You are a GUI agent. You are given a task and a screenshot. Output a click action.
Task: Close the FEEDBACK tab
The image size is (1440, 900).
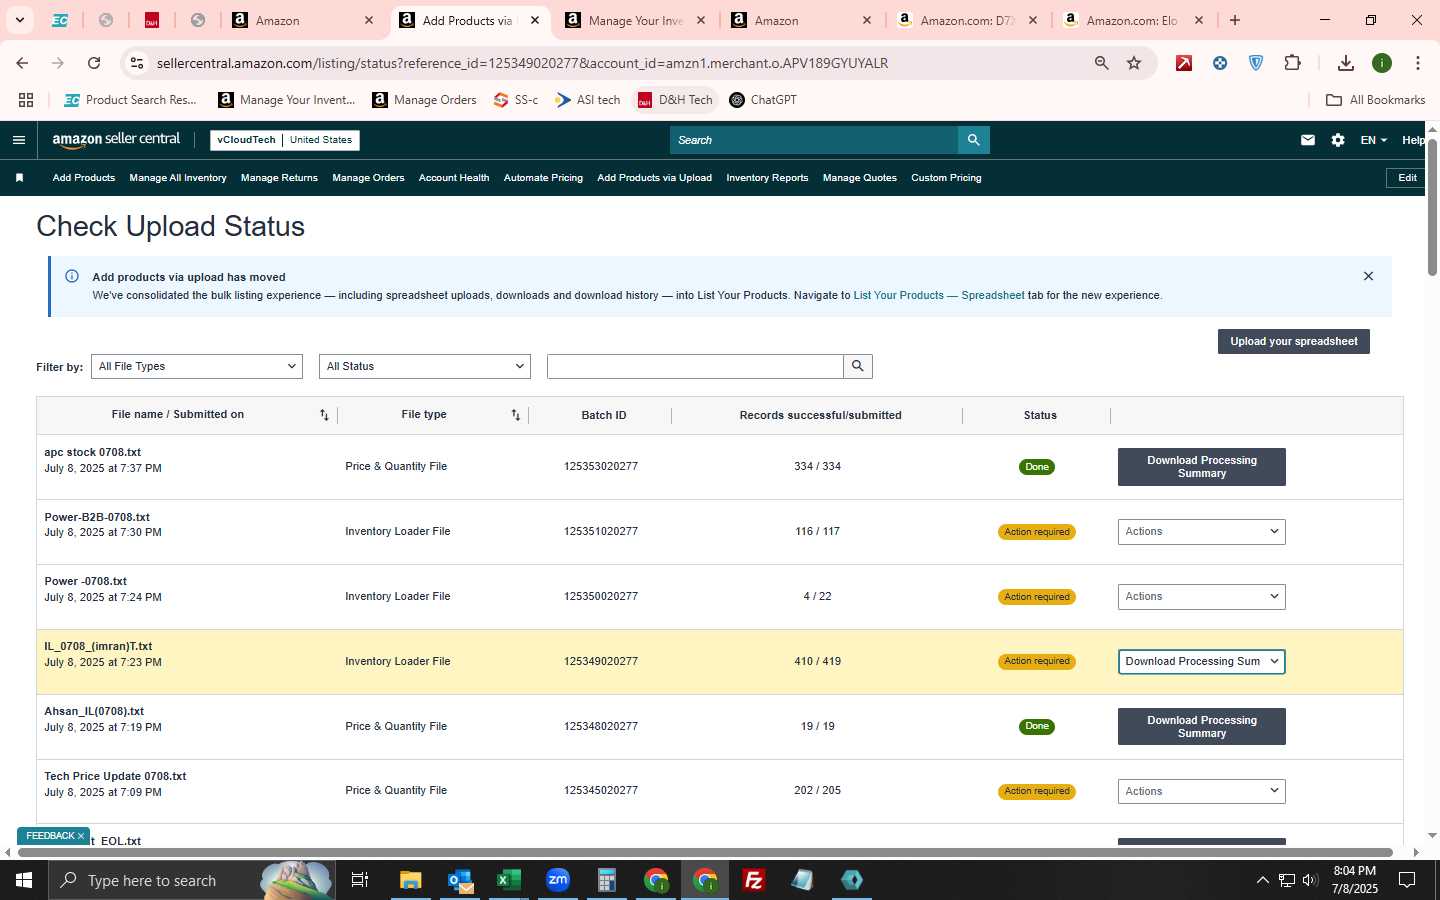tap(81, 836)
